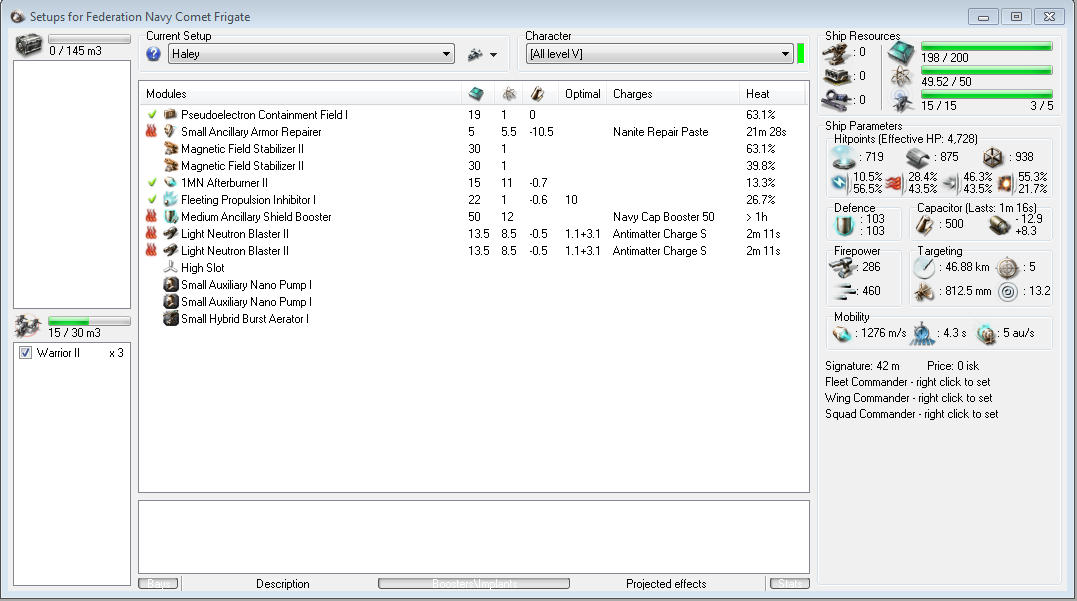The height and width of the screenshot is (601, 1077).
Task: Click Wing Commander right click to set
Action: click(909, 398)
